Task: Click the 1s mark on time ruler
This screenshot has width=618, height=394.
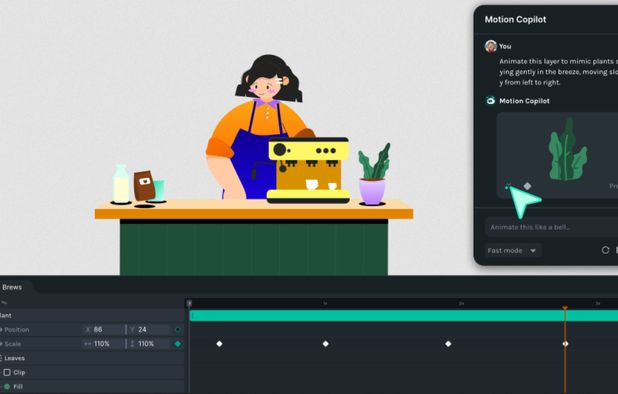Action: 325,303
